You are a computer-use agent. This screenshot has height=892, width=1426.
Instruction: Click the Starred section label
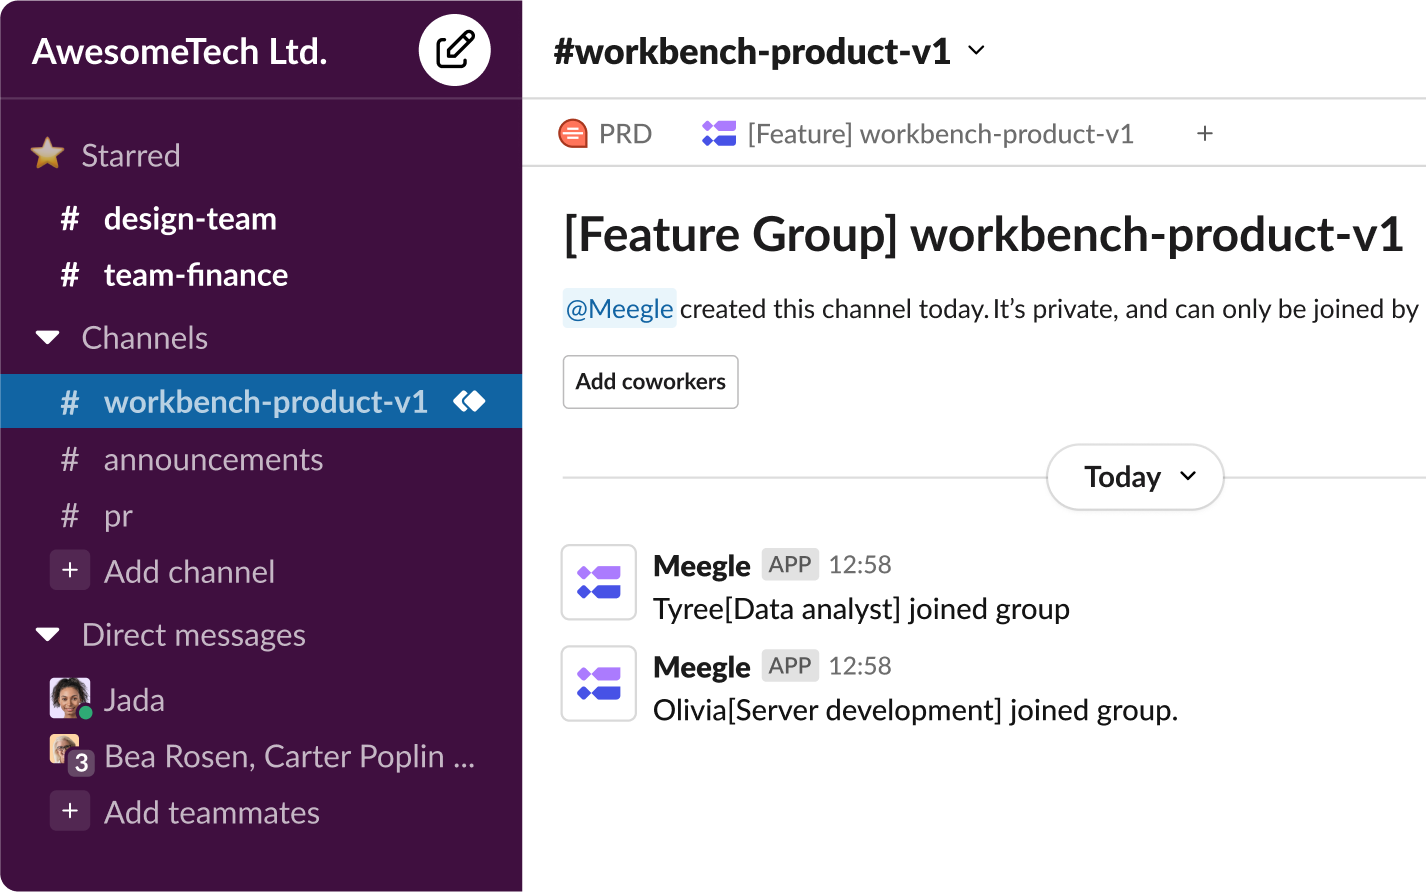coord(131,155)
